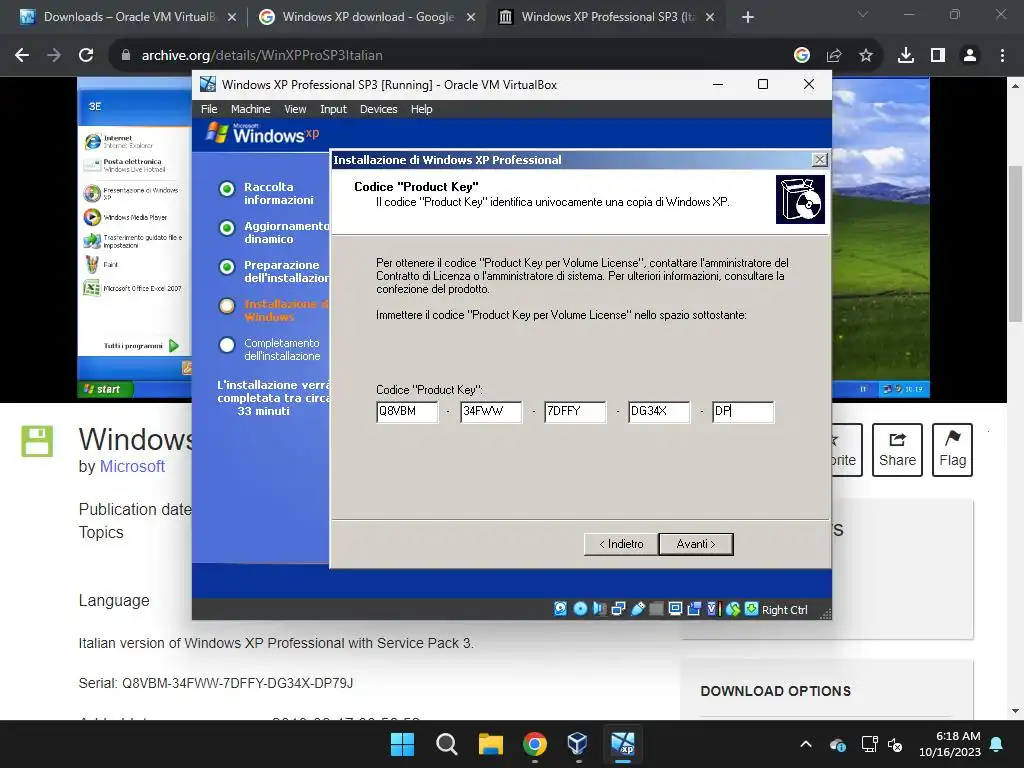
Task: Close the Installazione di Windows XP Professional dialog
Action: [x=820, y=159]
